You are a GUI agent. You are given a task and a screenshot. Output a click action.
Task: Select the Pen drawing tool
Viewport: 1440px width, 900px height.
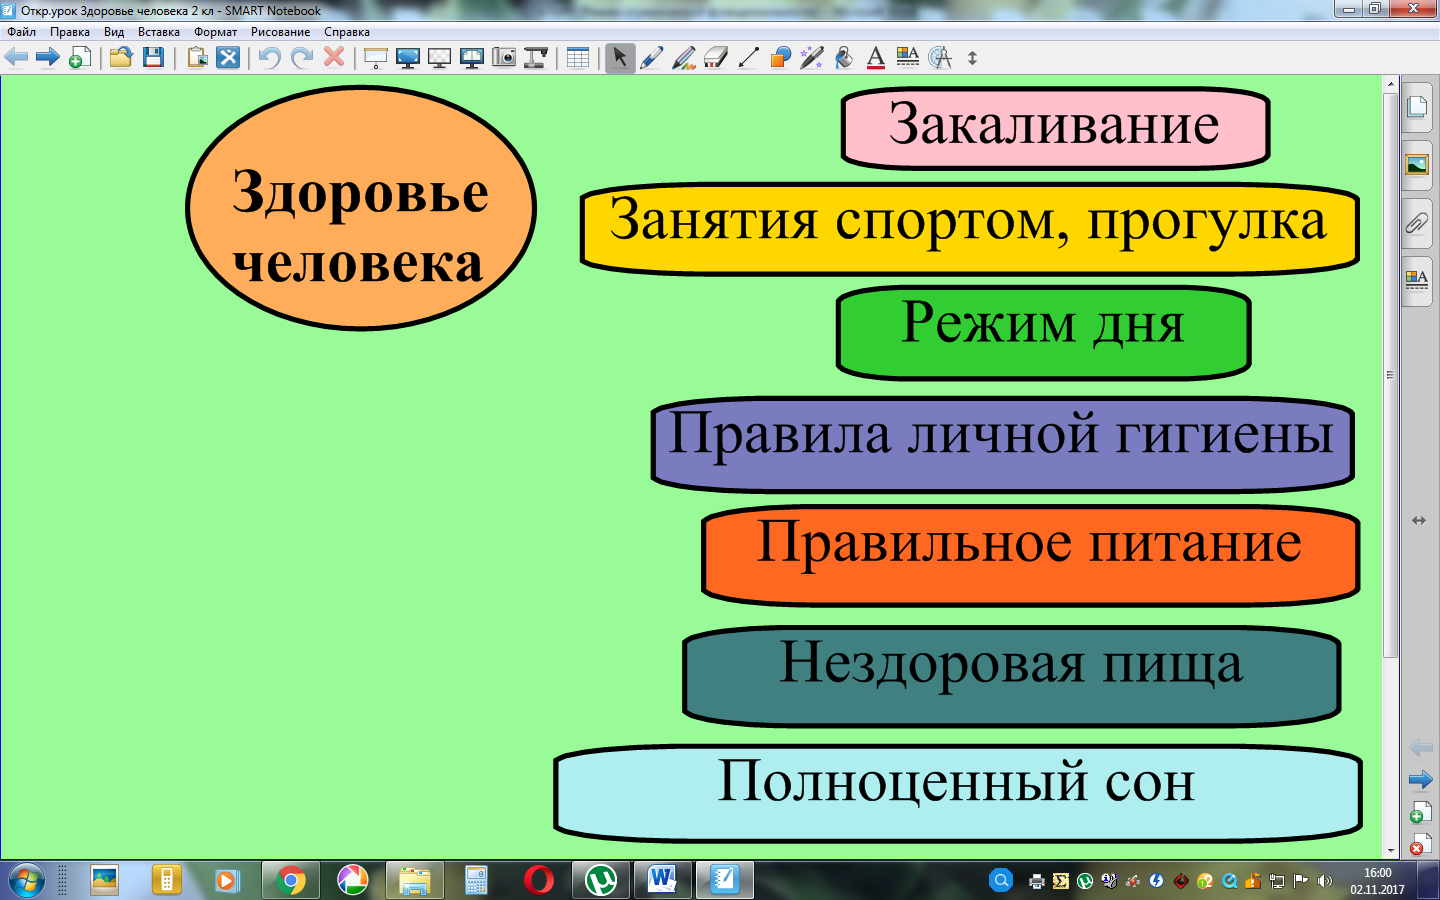click(652, 58)
